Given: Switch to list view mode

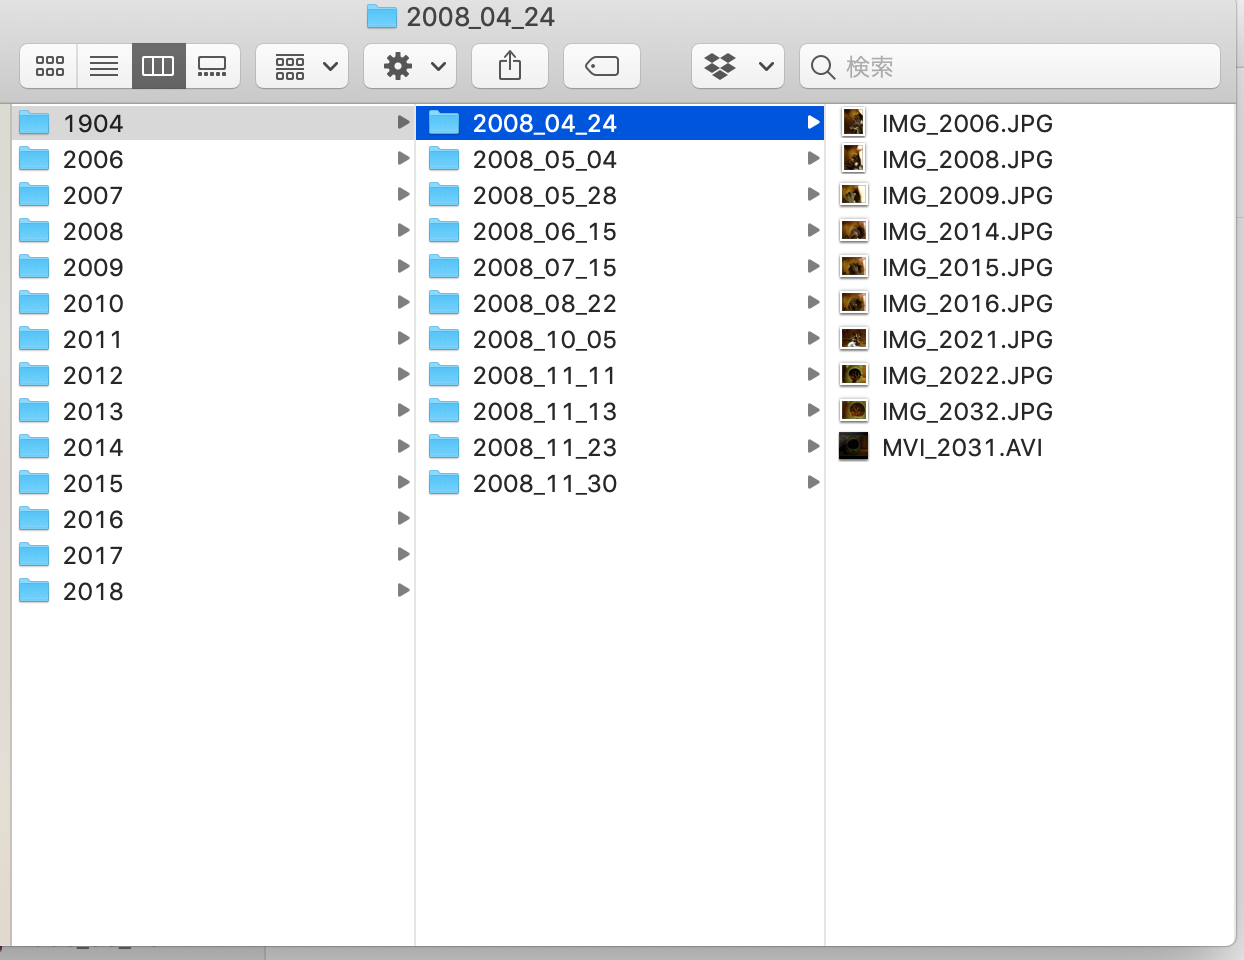Looking at the screenshot, I should click(x=104, y=67).
